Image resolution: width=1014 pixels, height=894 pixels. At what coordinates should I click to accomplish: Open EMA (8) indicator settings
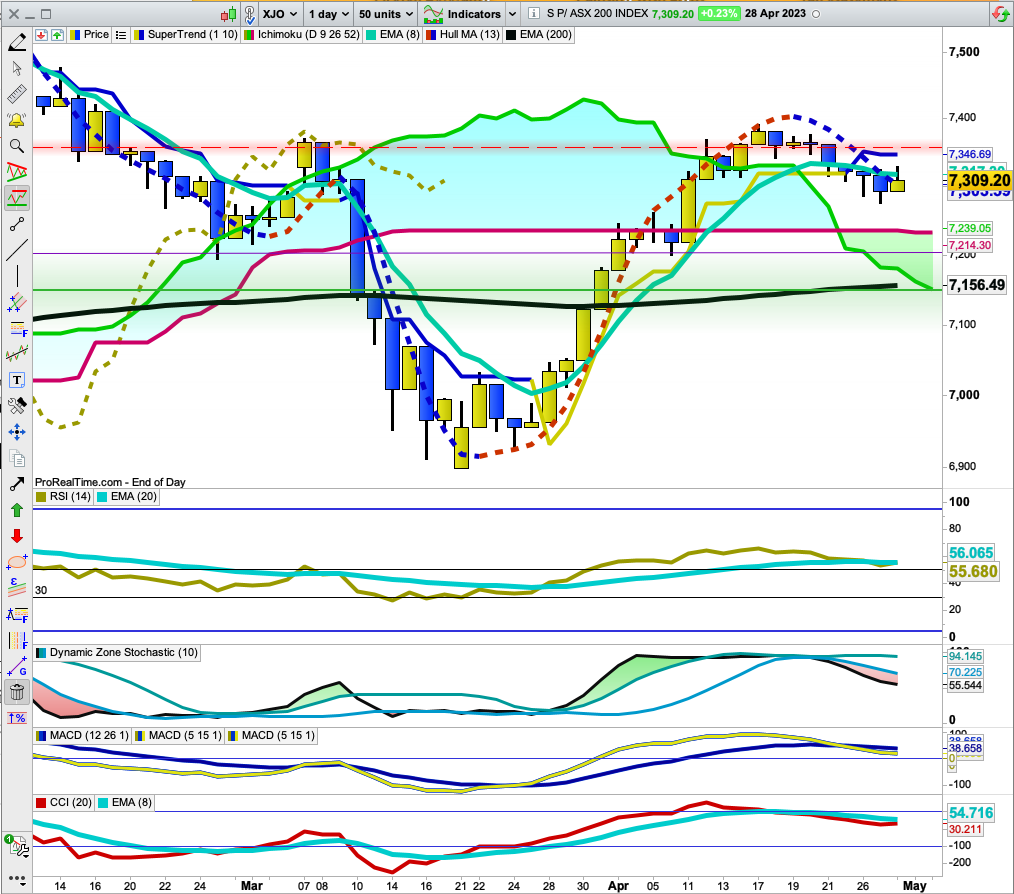(393, 35)
